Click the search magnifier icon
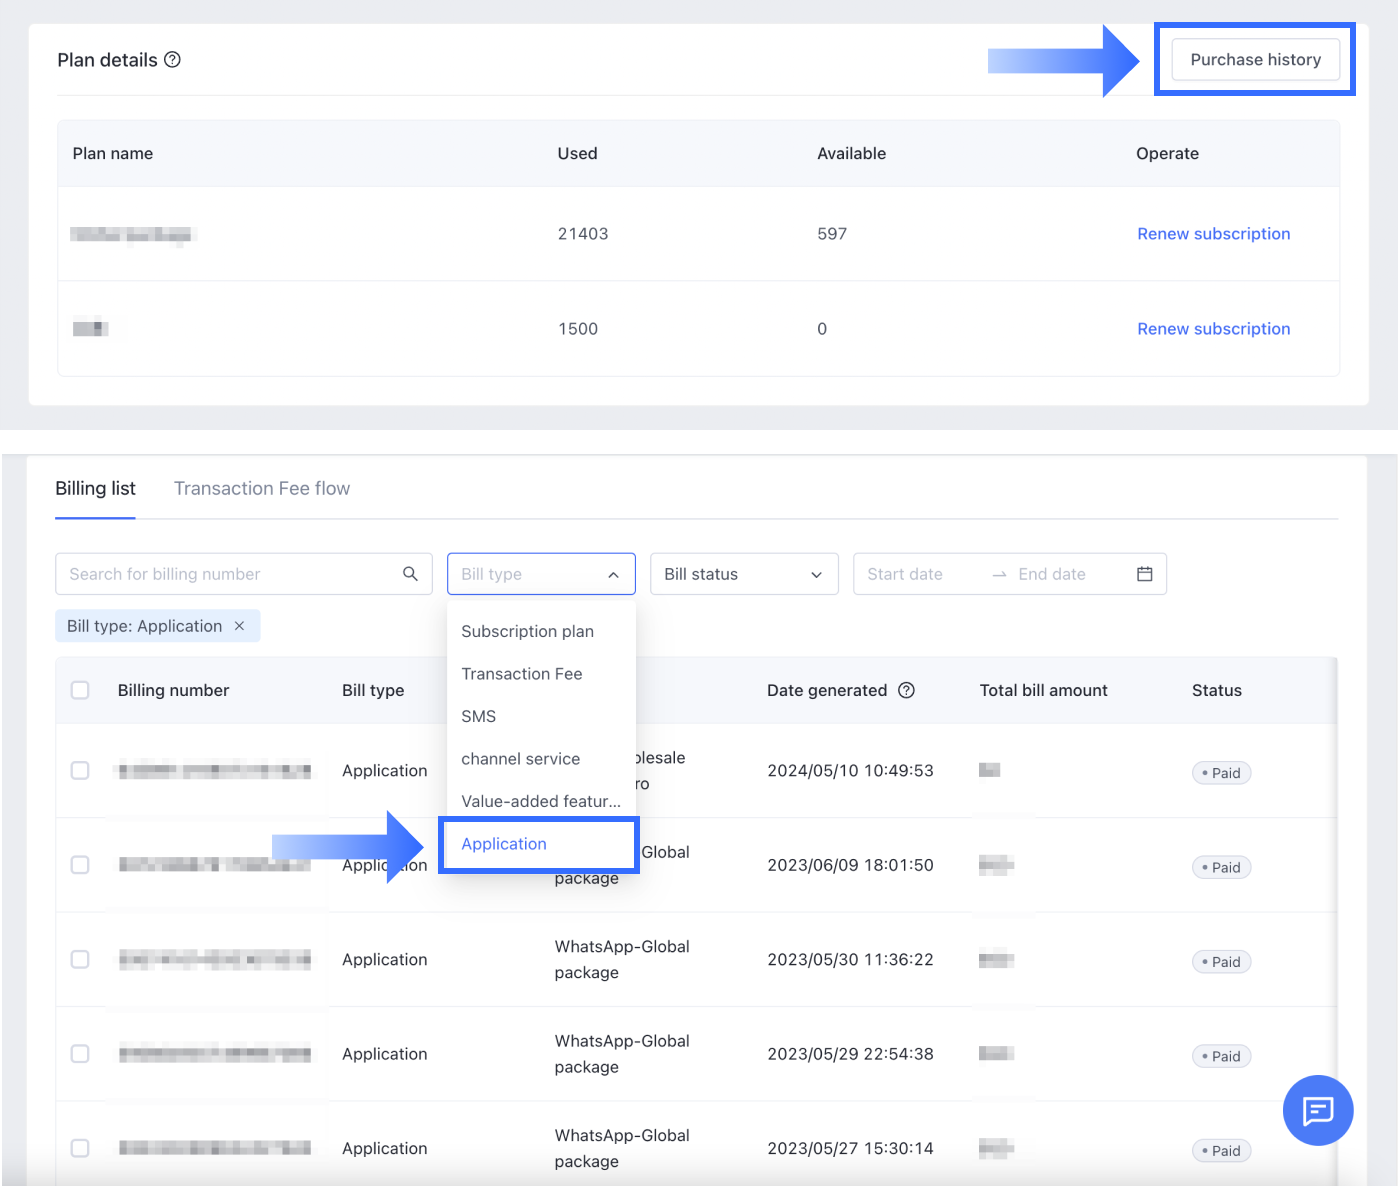Image resolution: width=1398 pixels, height=1186 pixels. pos(410,574)
